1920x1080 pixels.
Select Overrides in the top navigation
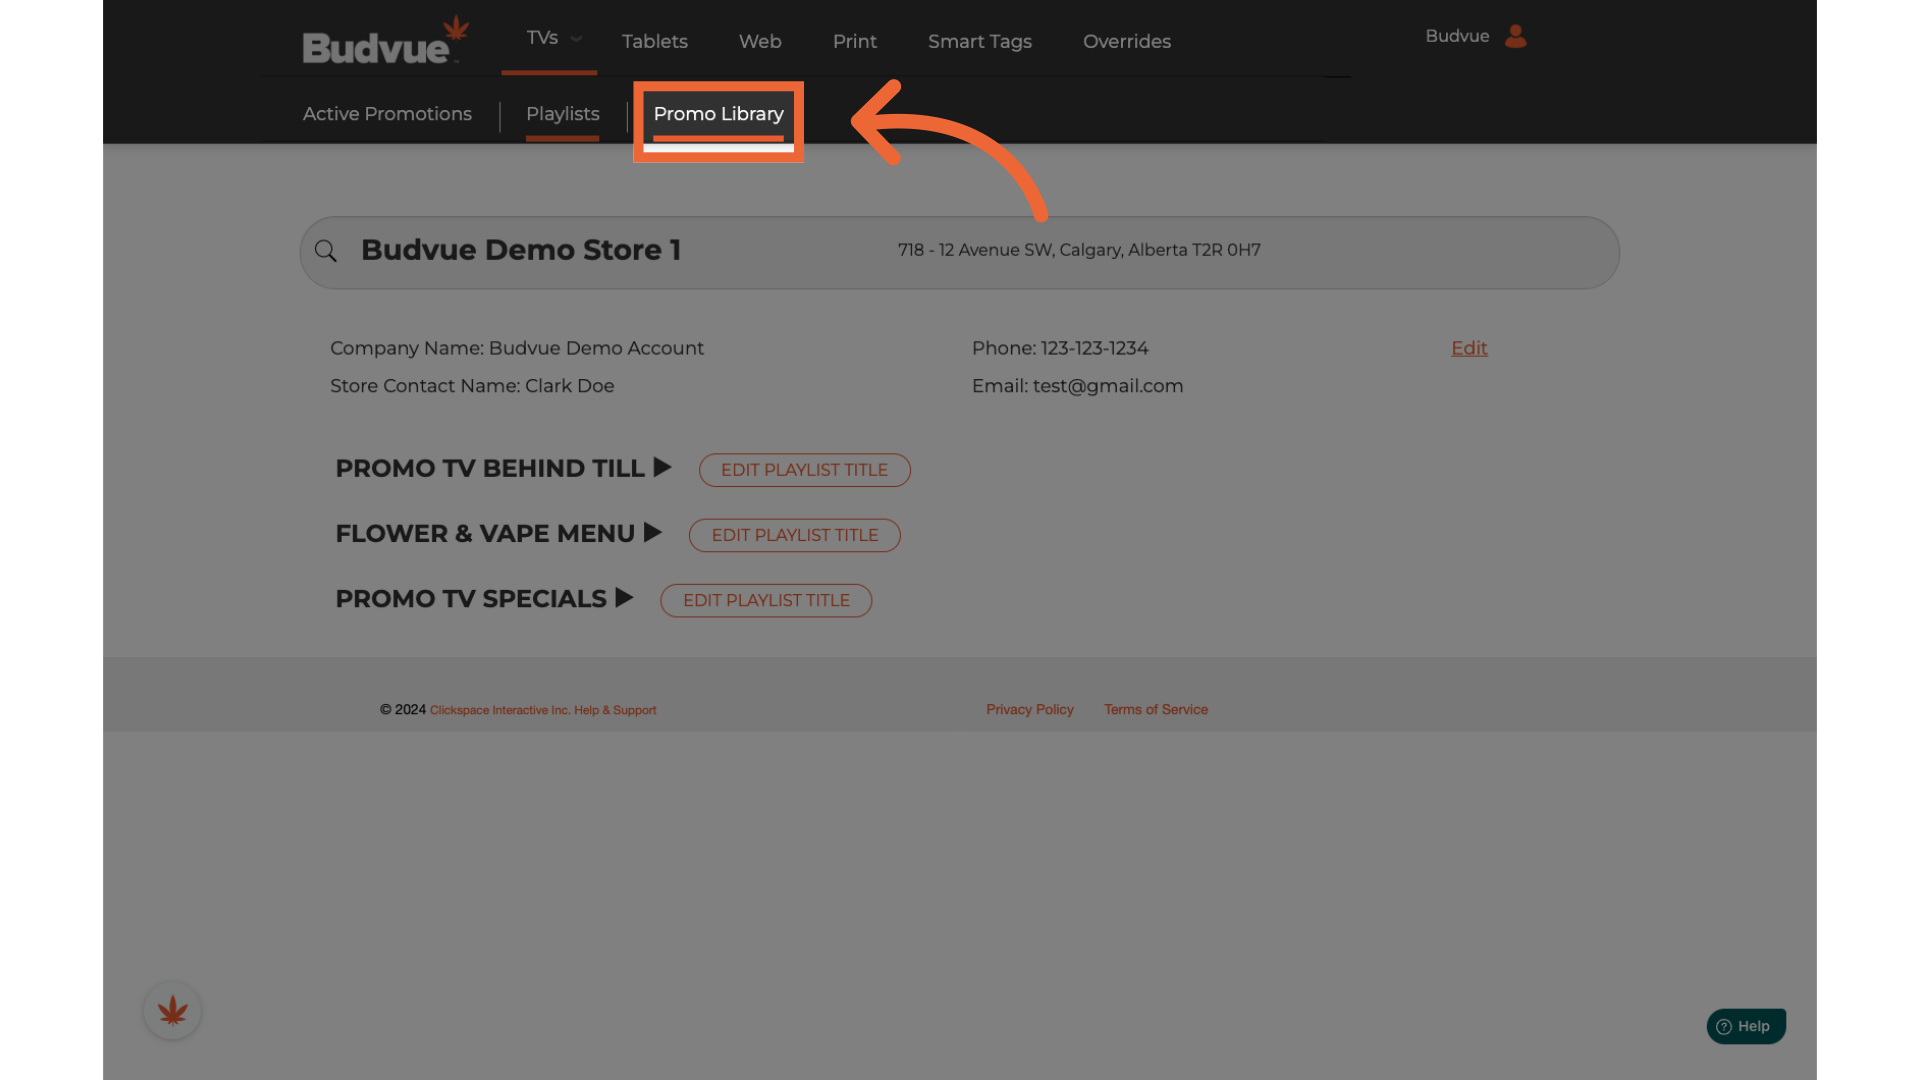[1126, 41]
